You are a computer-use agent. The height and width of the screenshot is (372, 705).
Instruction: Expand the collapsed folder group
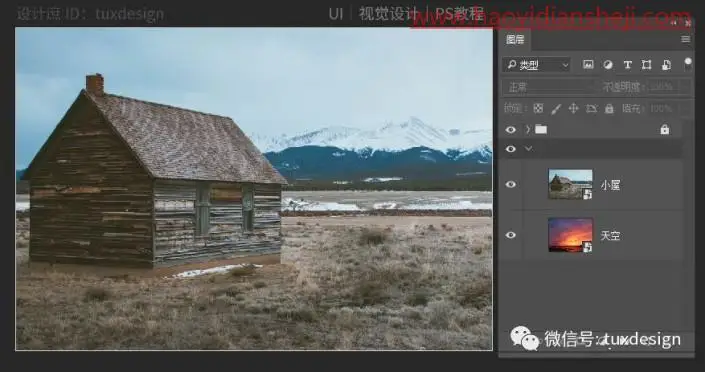[528, 130]
